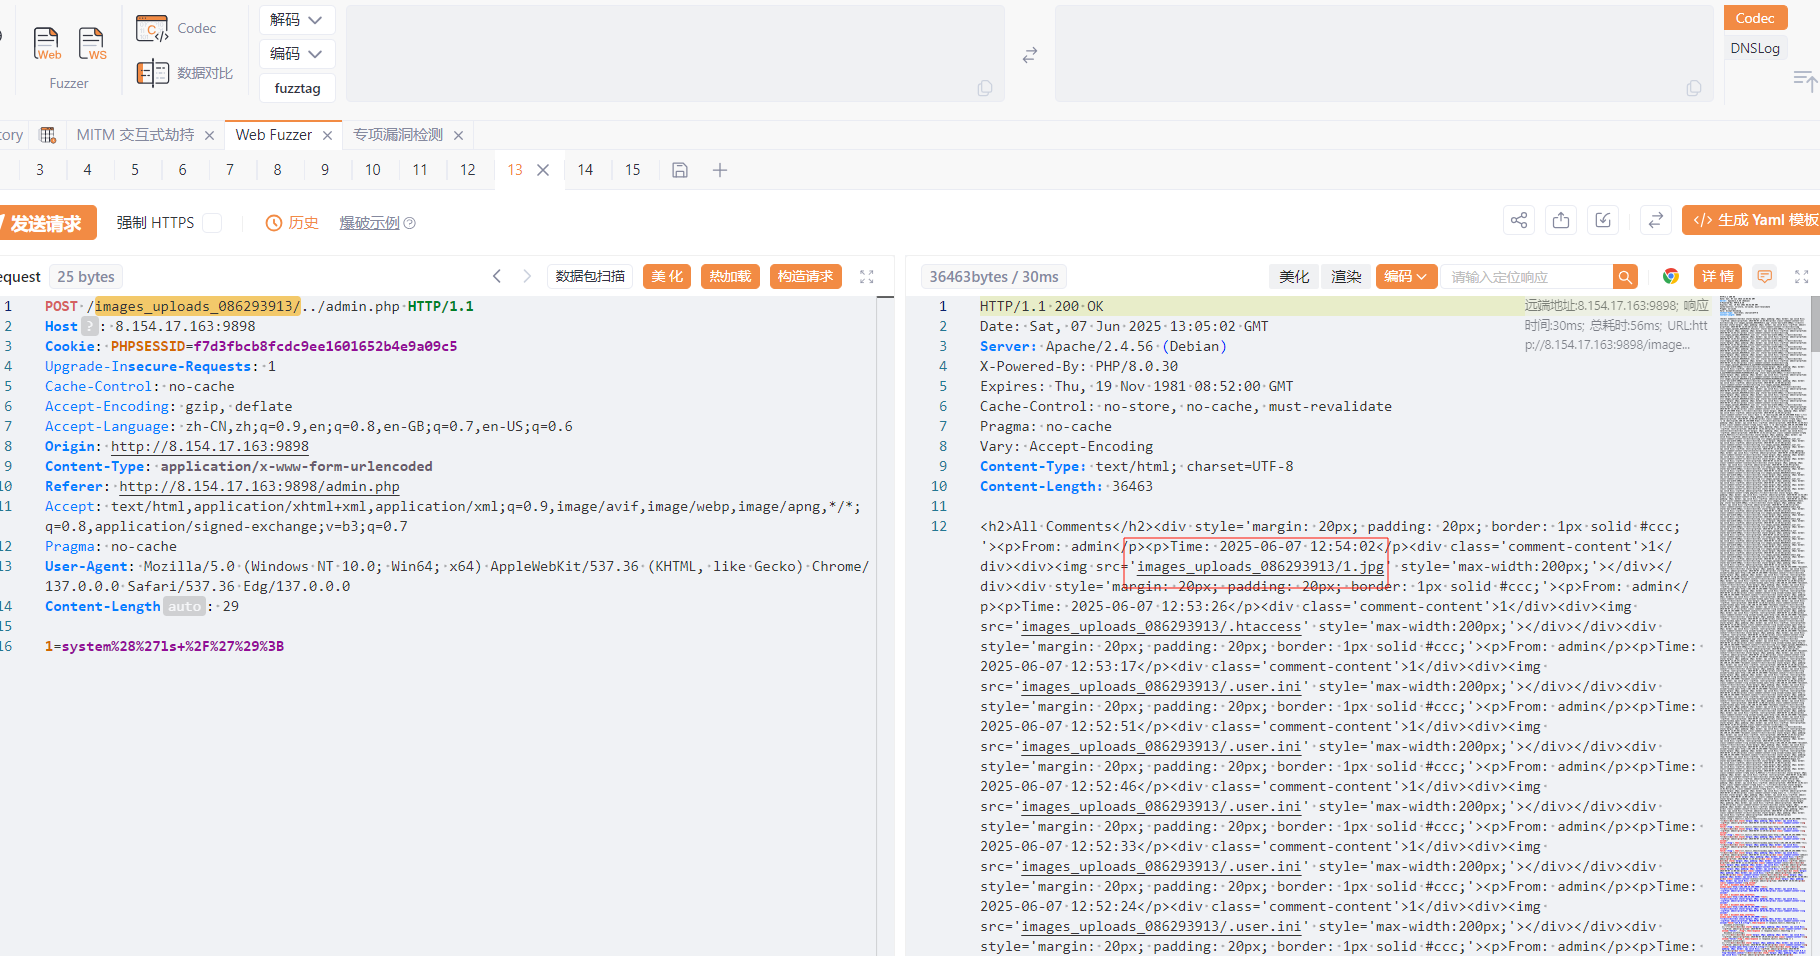1820x956 pixels.
Task: Click the 热加载 hot-load button
Action: click(731, 277)
